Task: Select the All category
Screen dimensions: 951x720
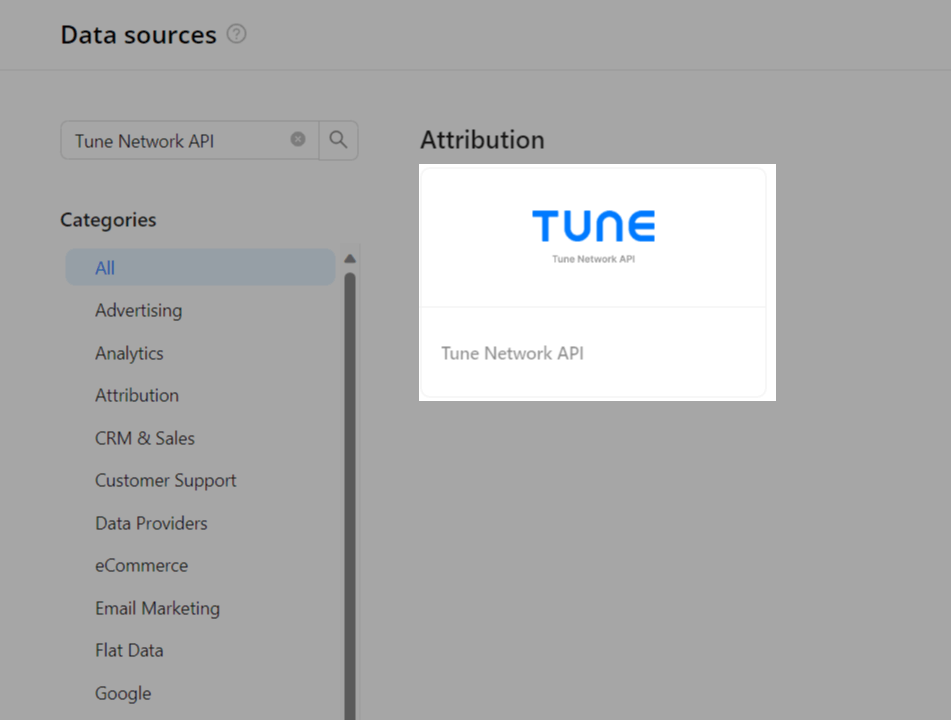Action: tap(200, 267)
